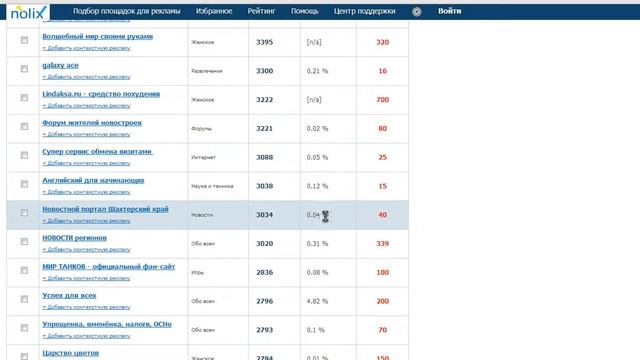Click the red price 700

(382, 100)
